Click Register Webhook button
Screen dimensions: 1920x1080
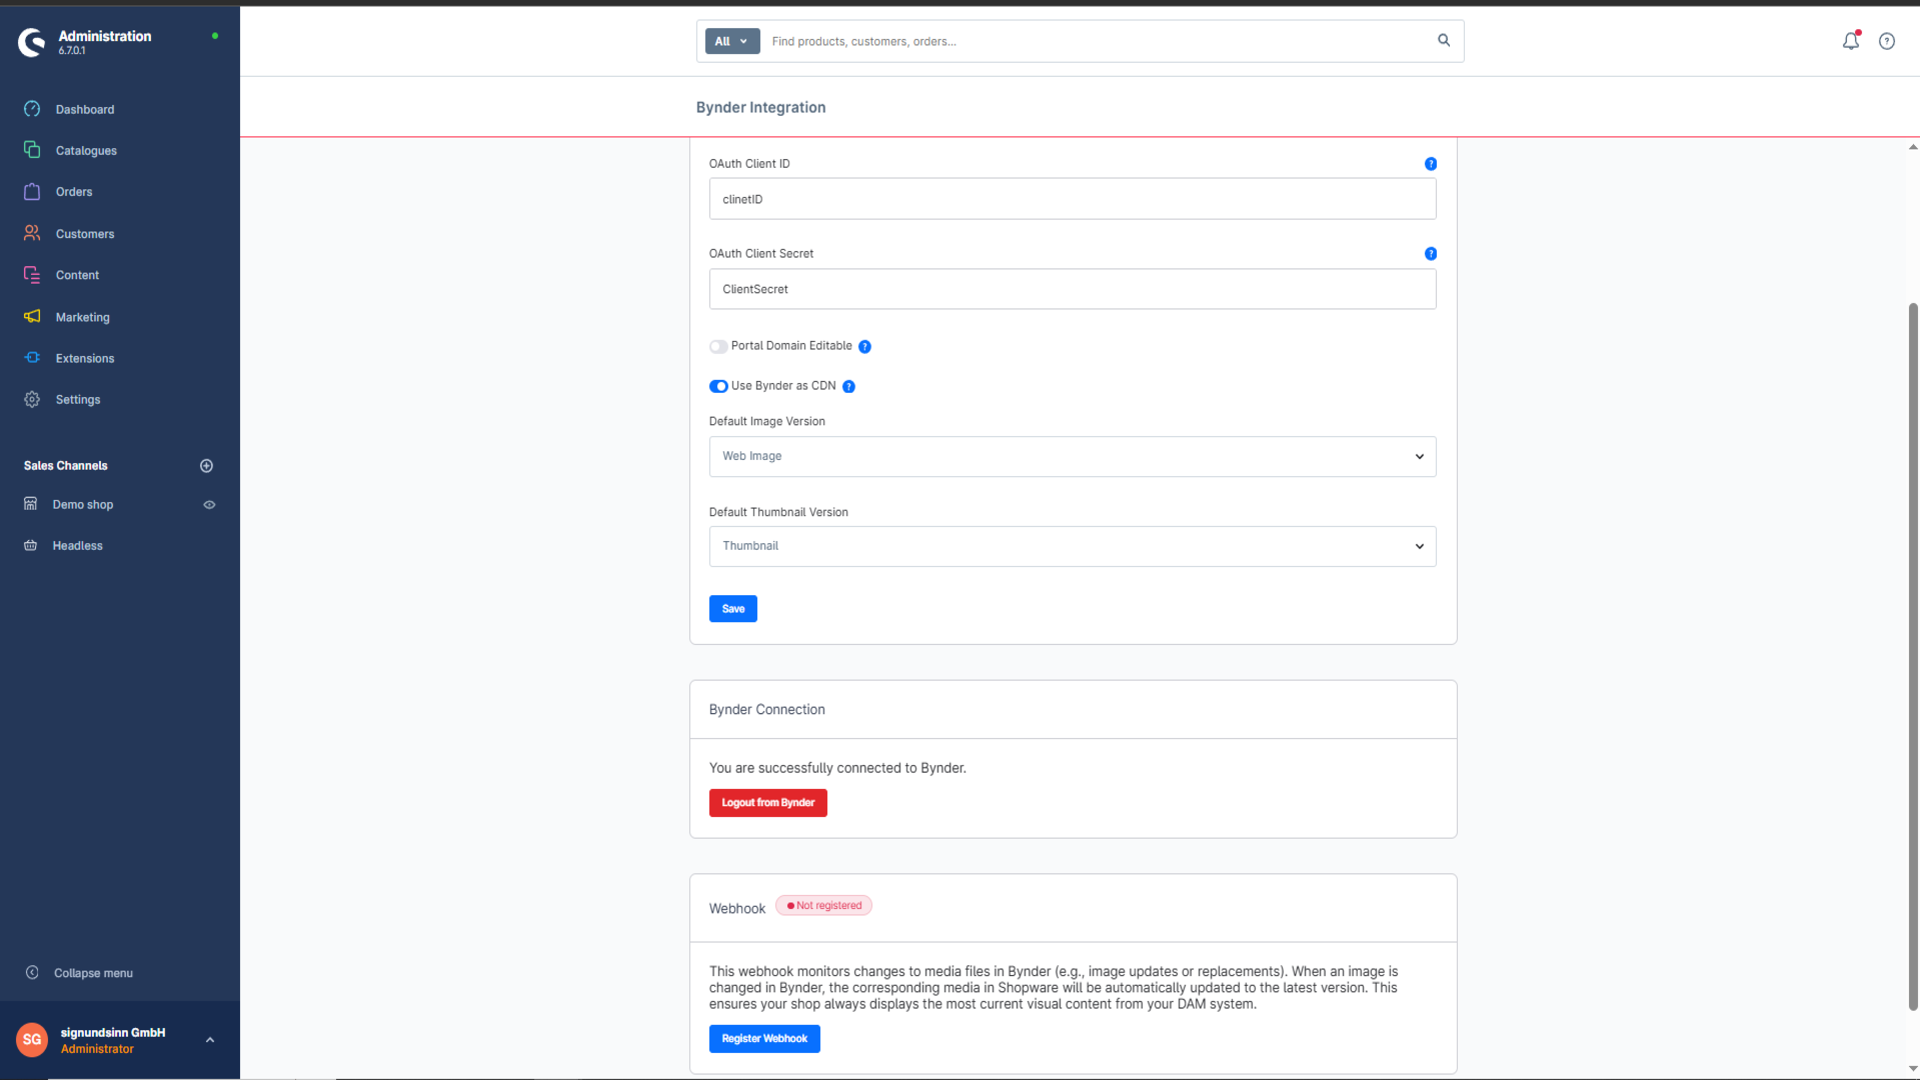(764, 1039)
